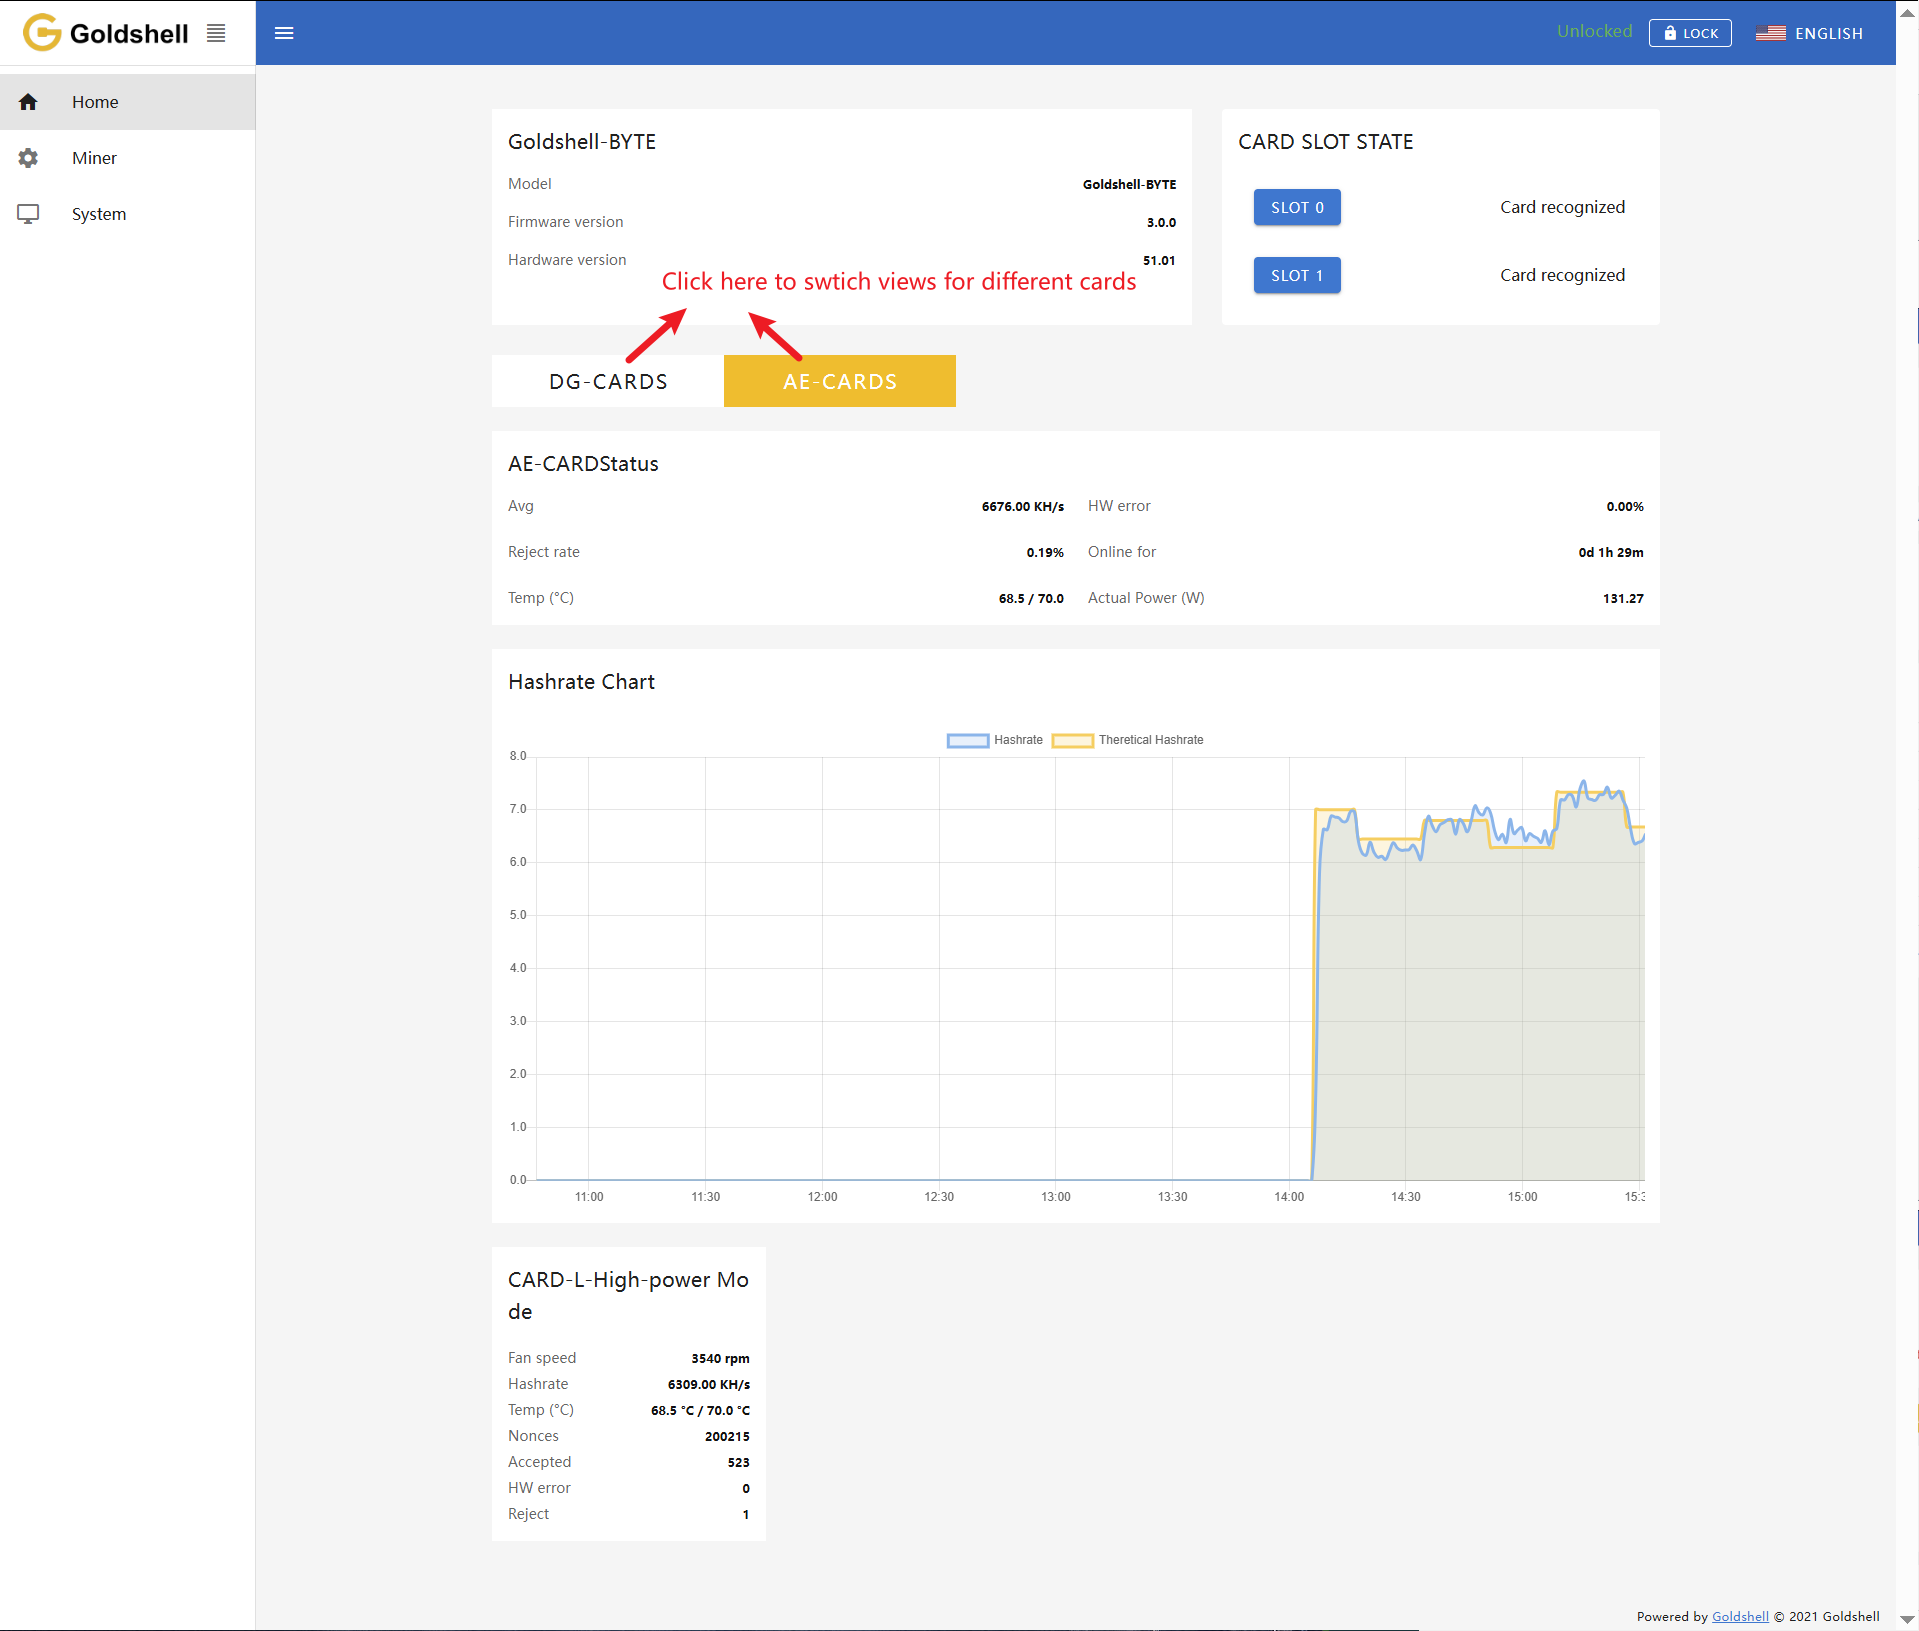
Task: Click card Hashrate value 6309.00 KH/s
Action: pyautogui.click(x=709, y=1385)
